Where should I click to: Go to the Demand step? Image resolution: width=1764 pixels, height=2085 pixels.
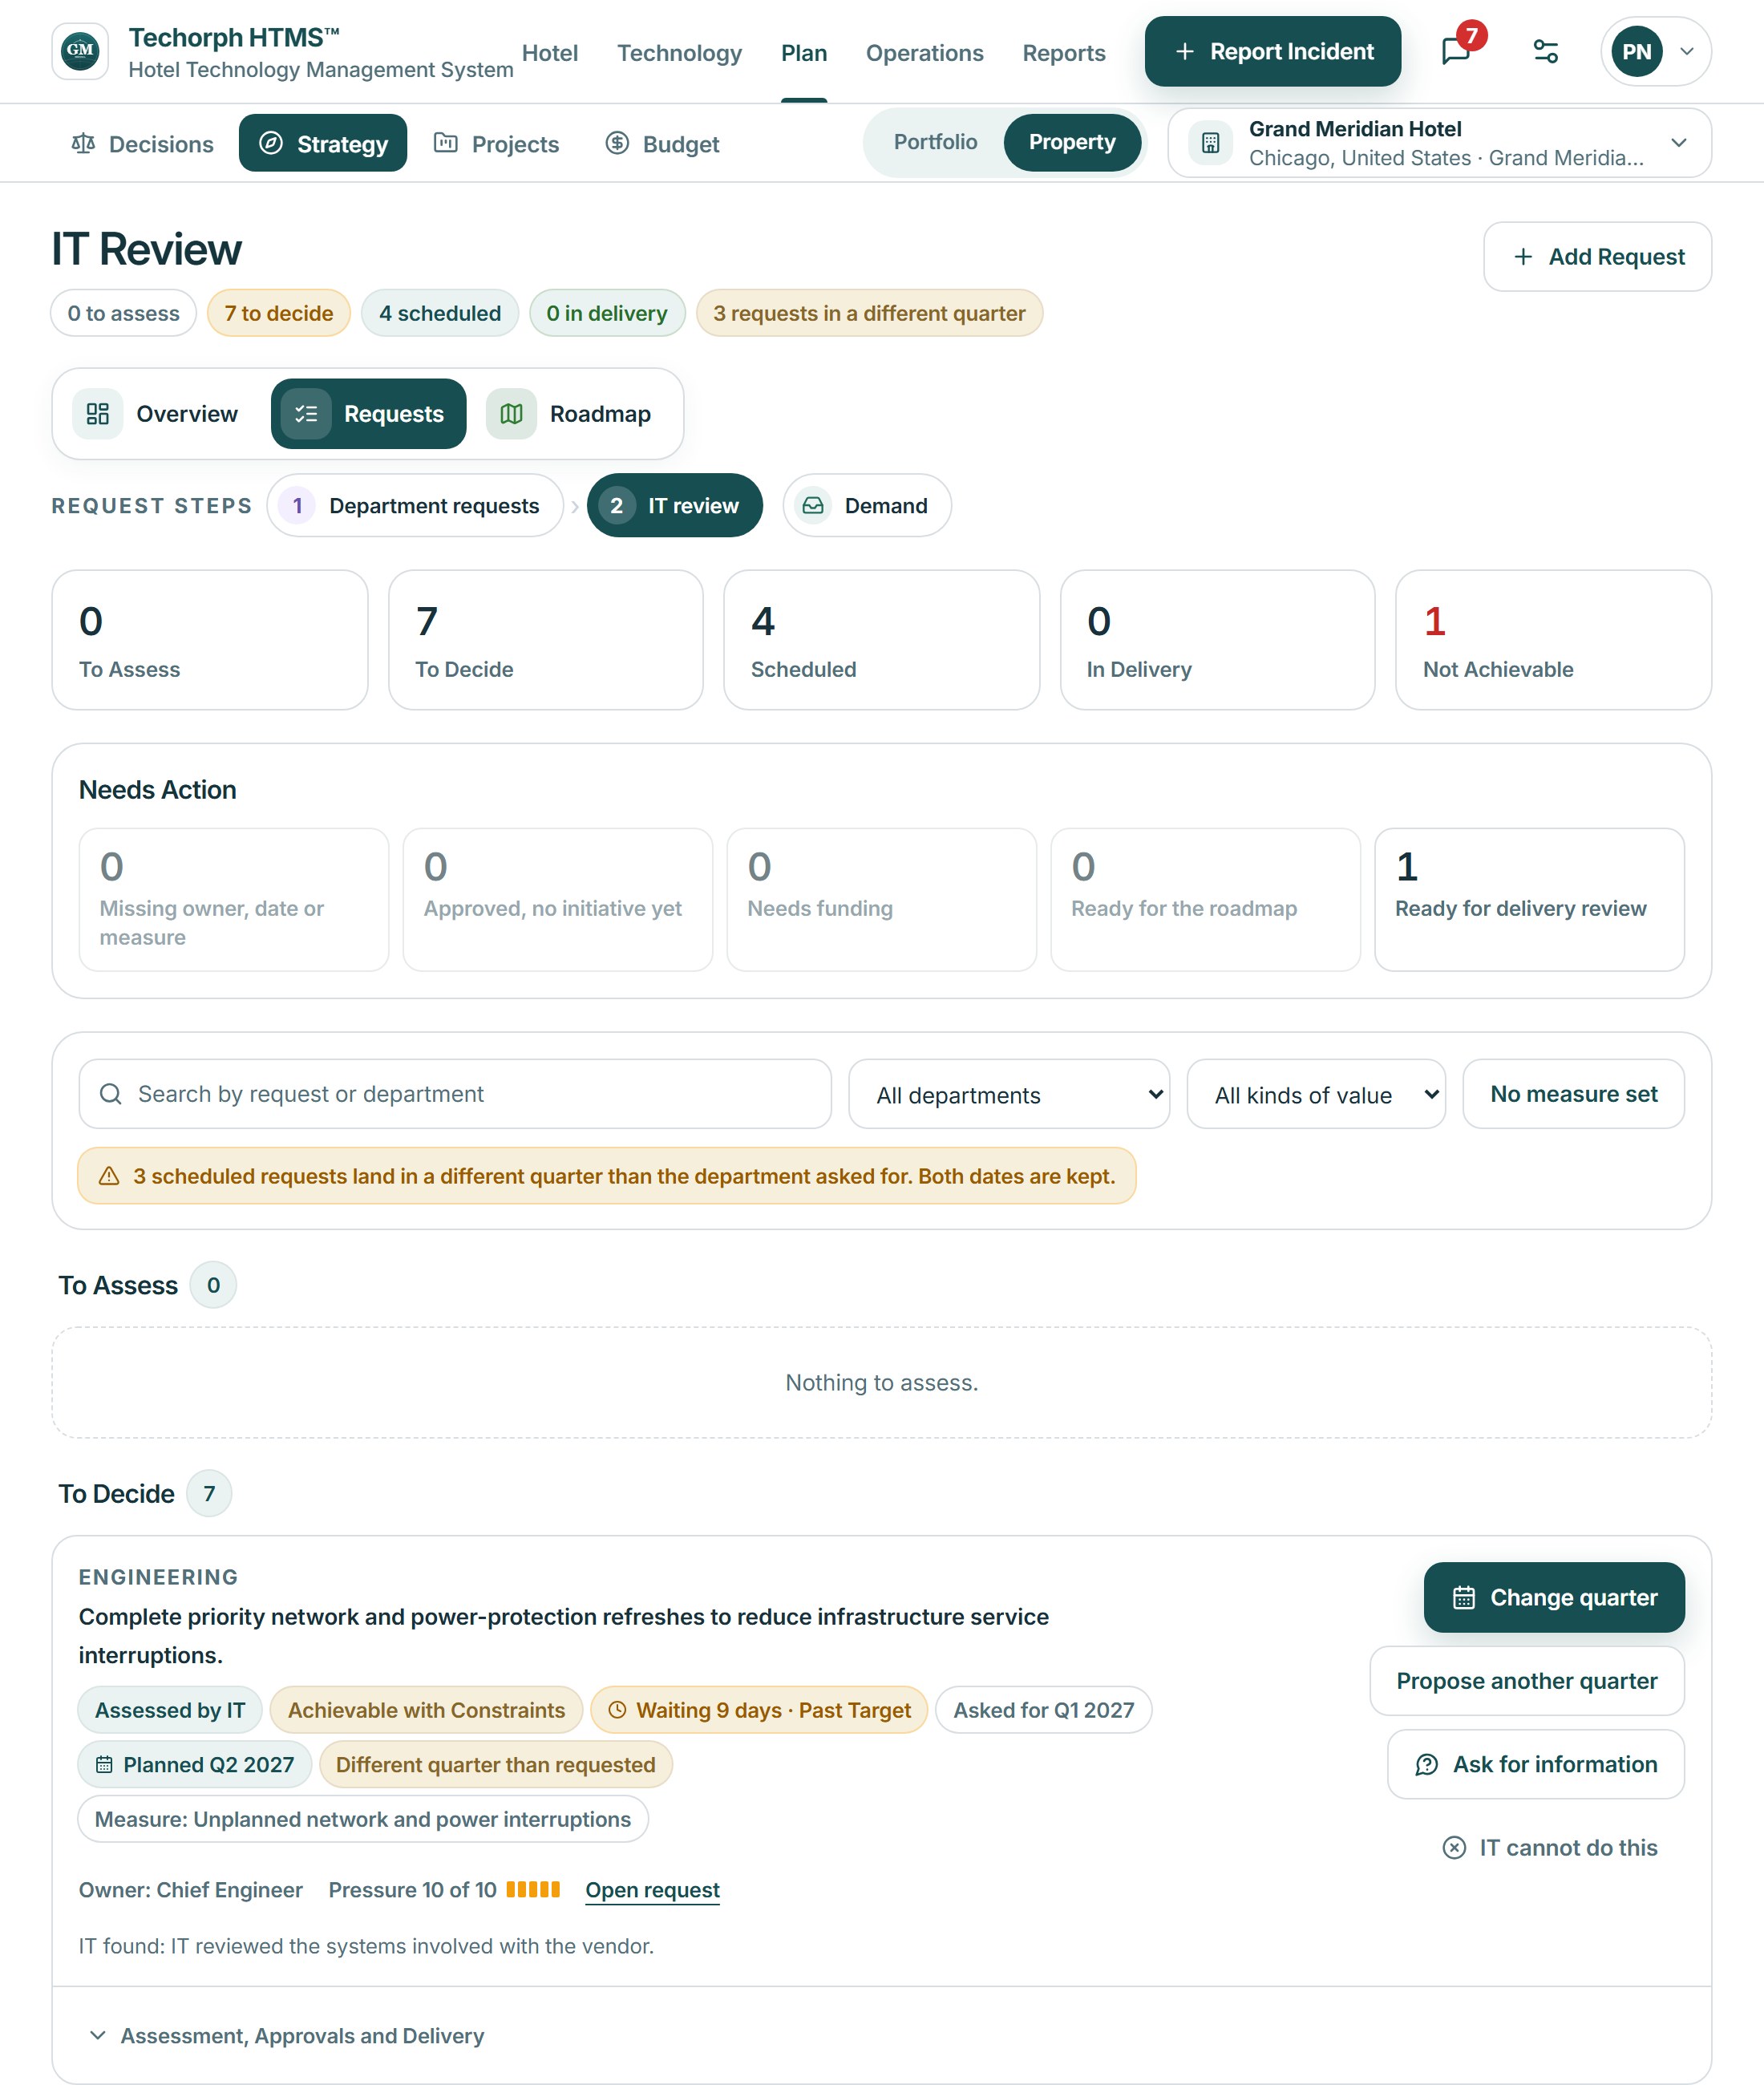(866, 506)
